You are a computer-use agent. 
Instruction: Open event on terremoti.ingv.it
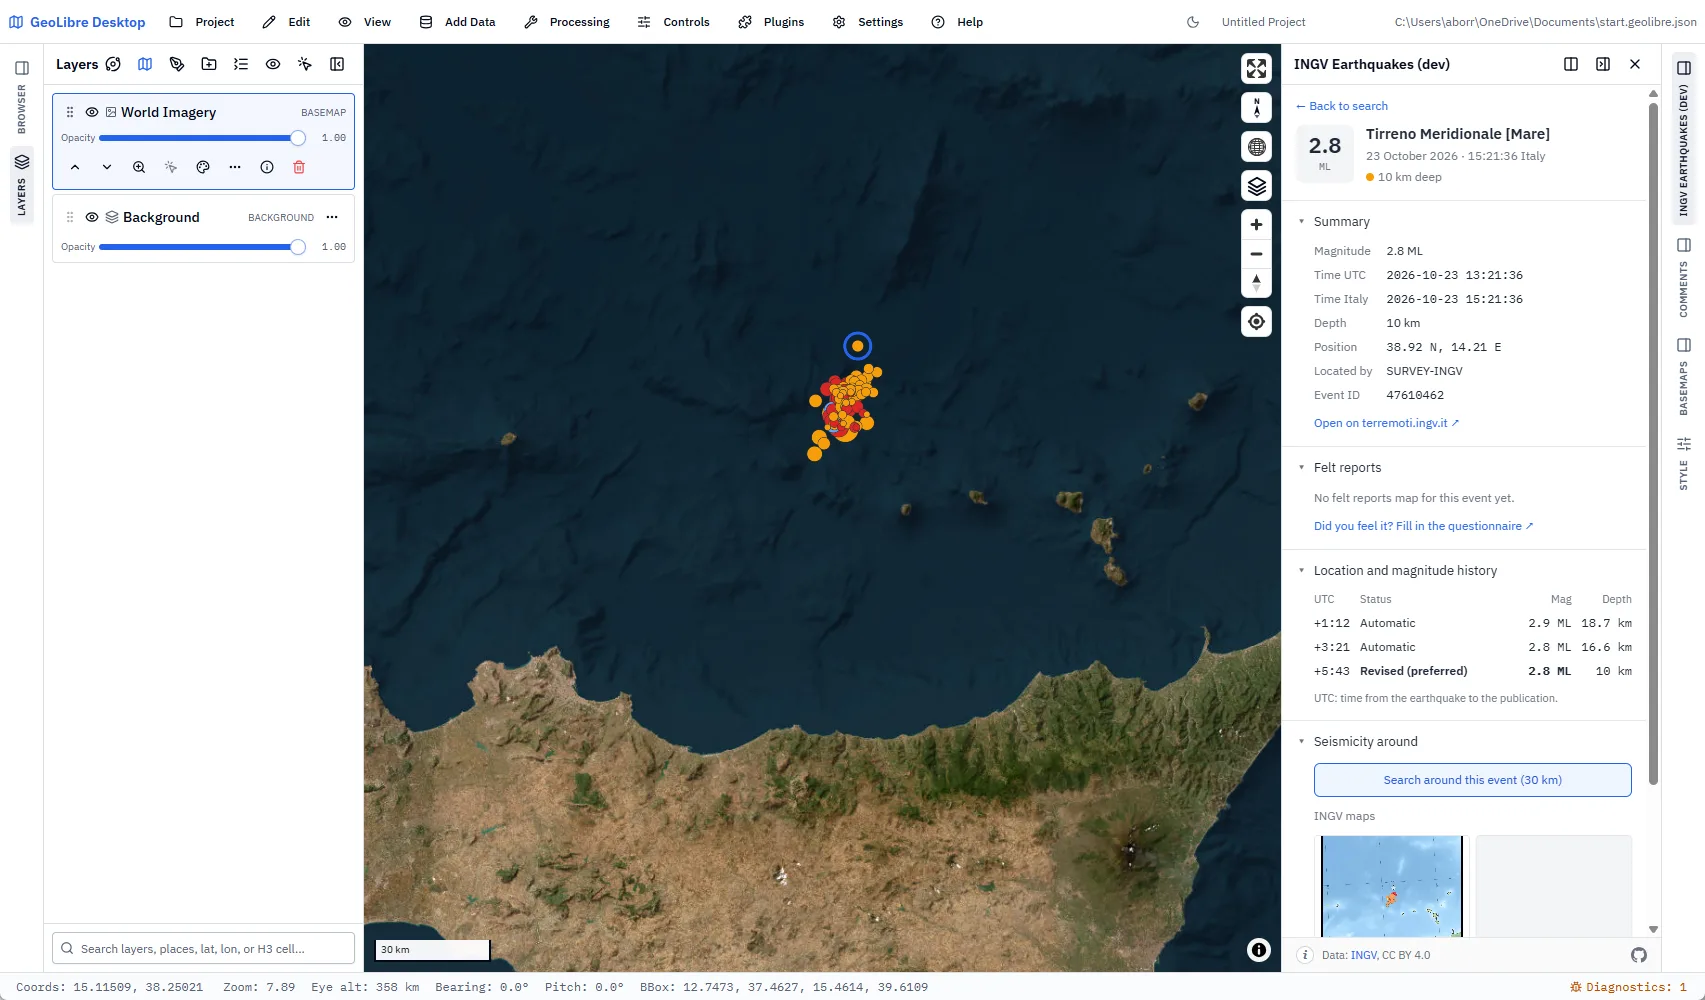(1386, 423)
